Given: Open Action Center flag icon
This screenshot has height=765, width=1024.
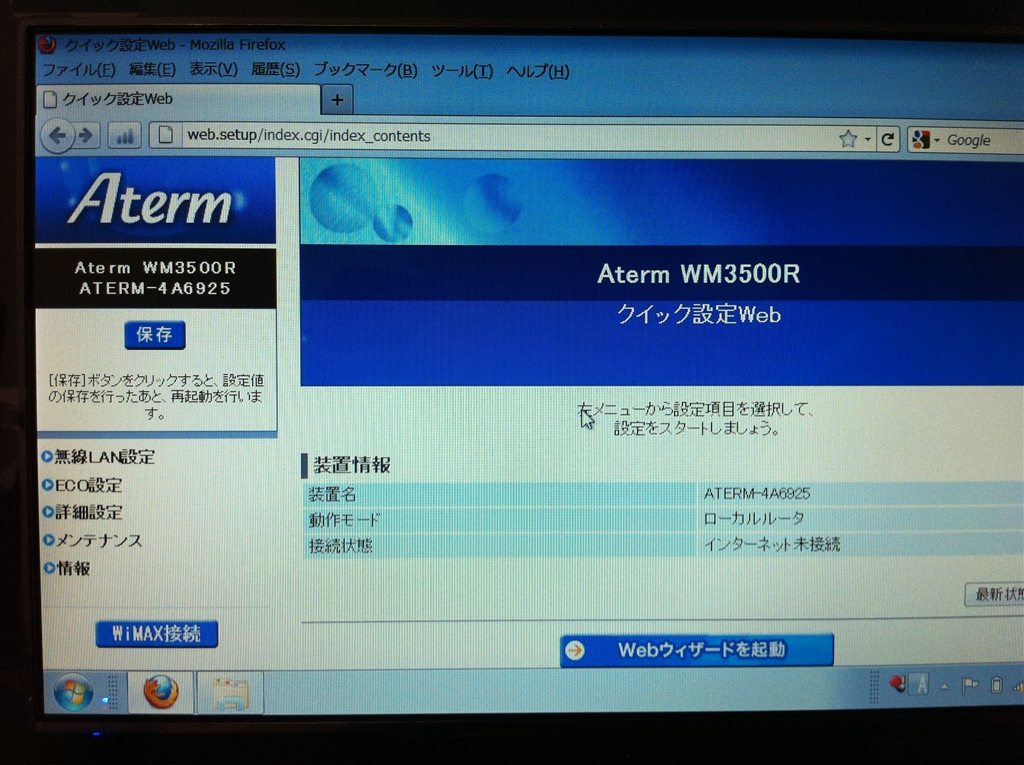Looking at the screenshot, I should click(970, 685).
